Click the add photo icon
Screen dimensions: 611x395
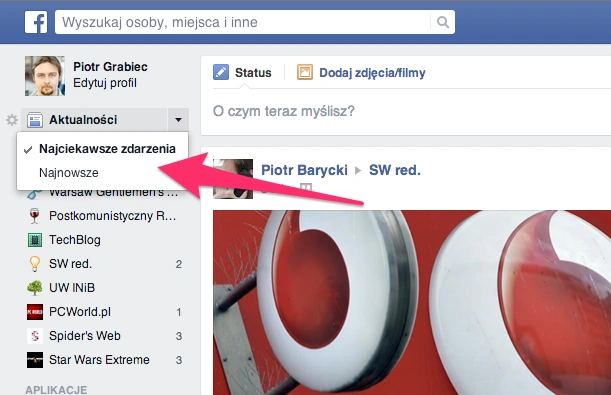click(x=305, y=72)
